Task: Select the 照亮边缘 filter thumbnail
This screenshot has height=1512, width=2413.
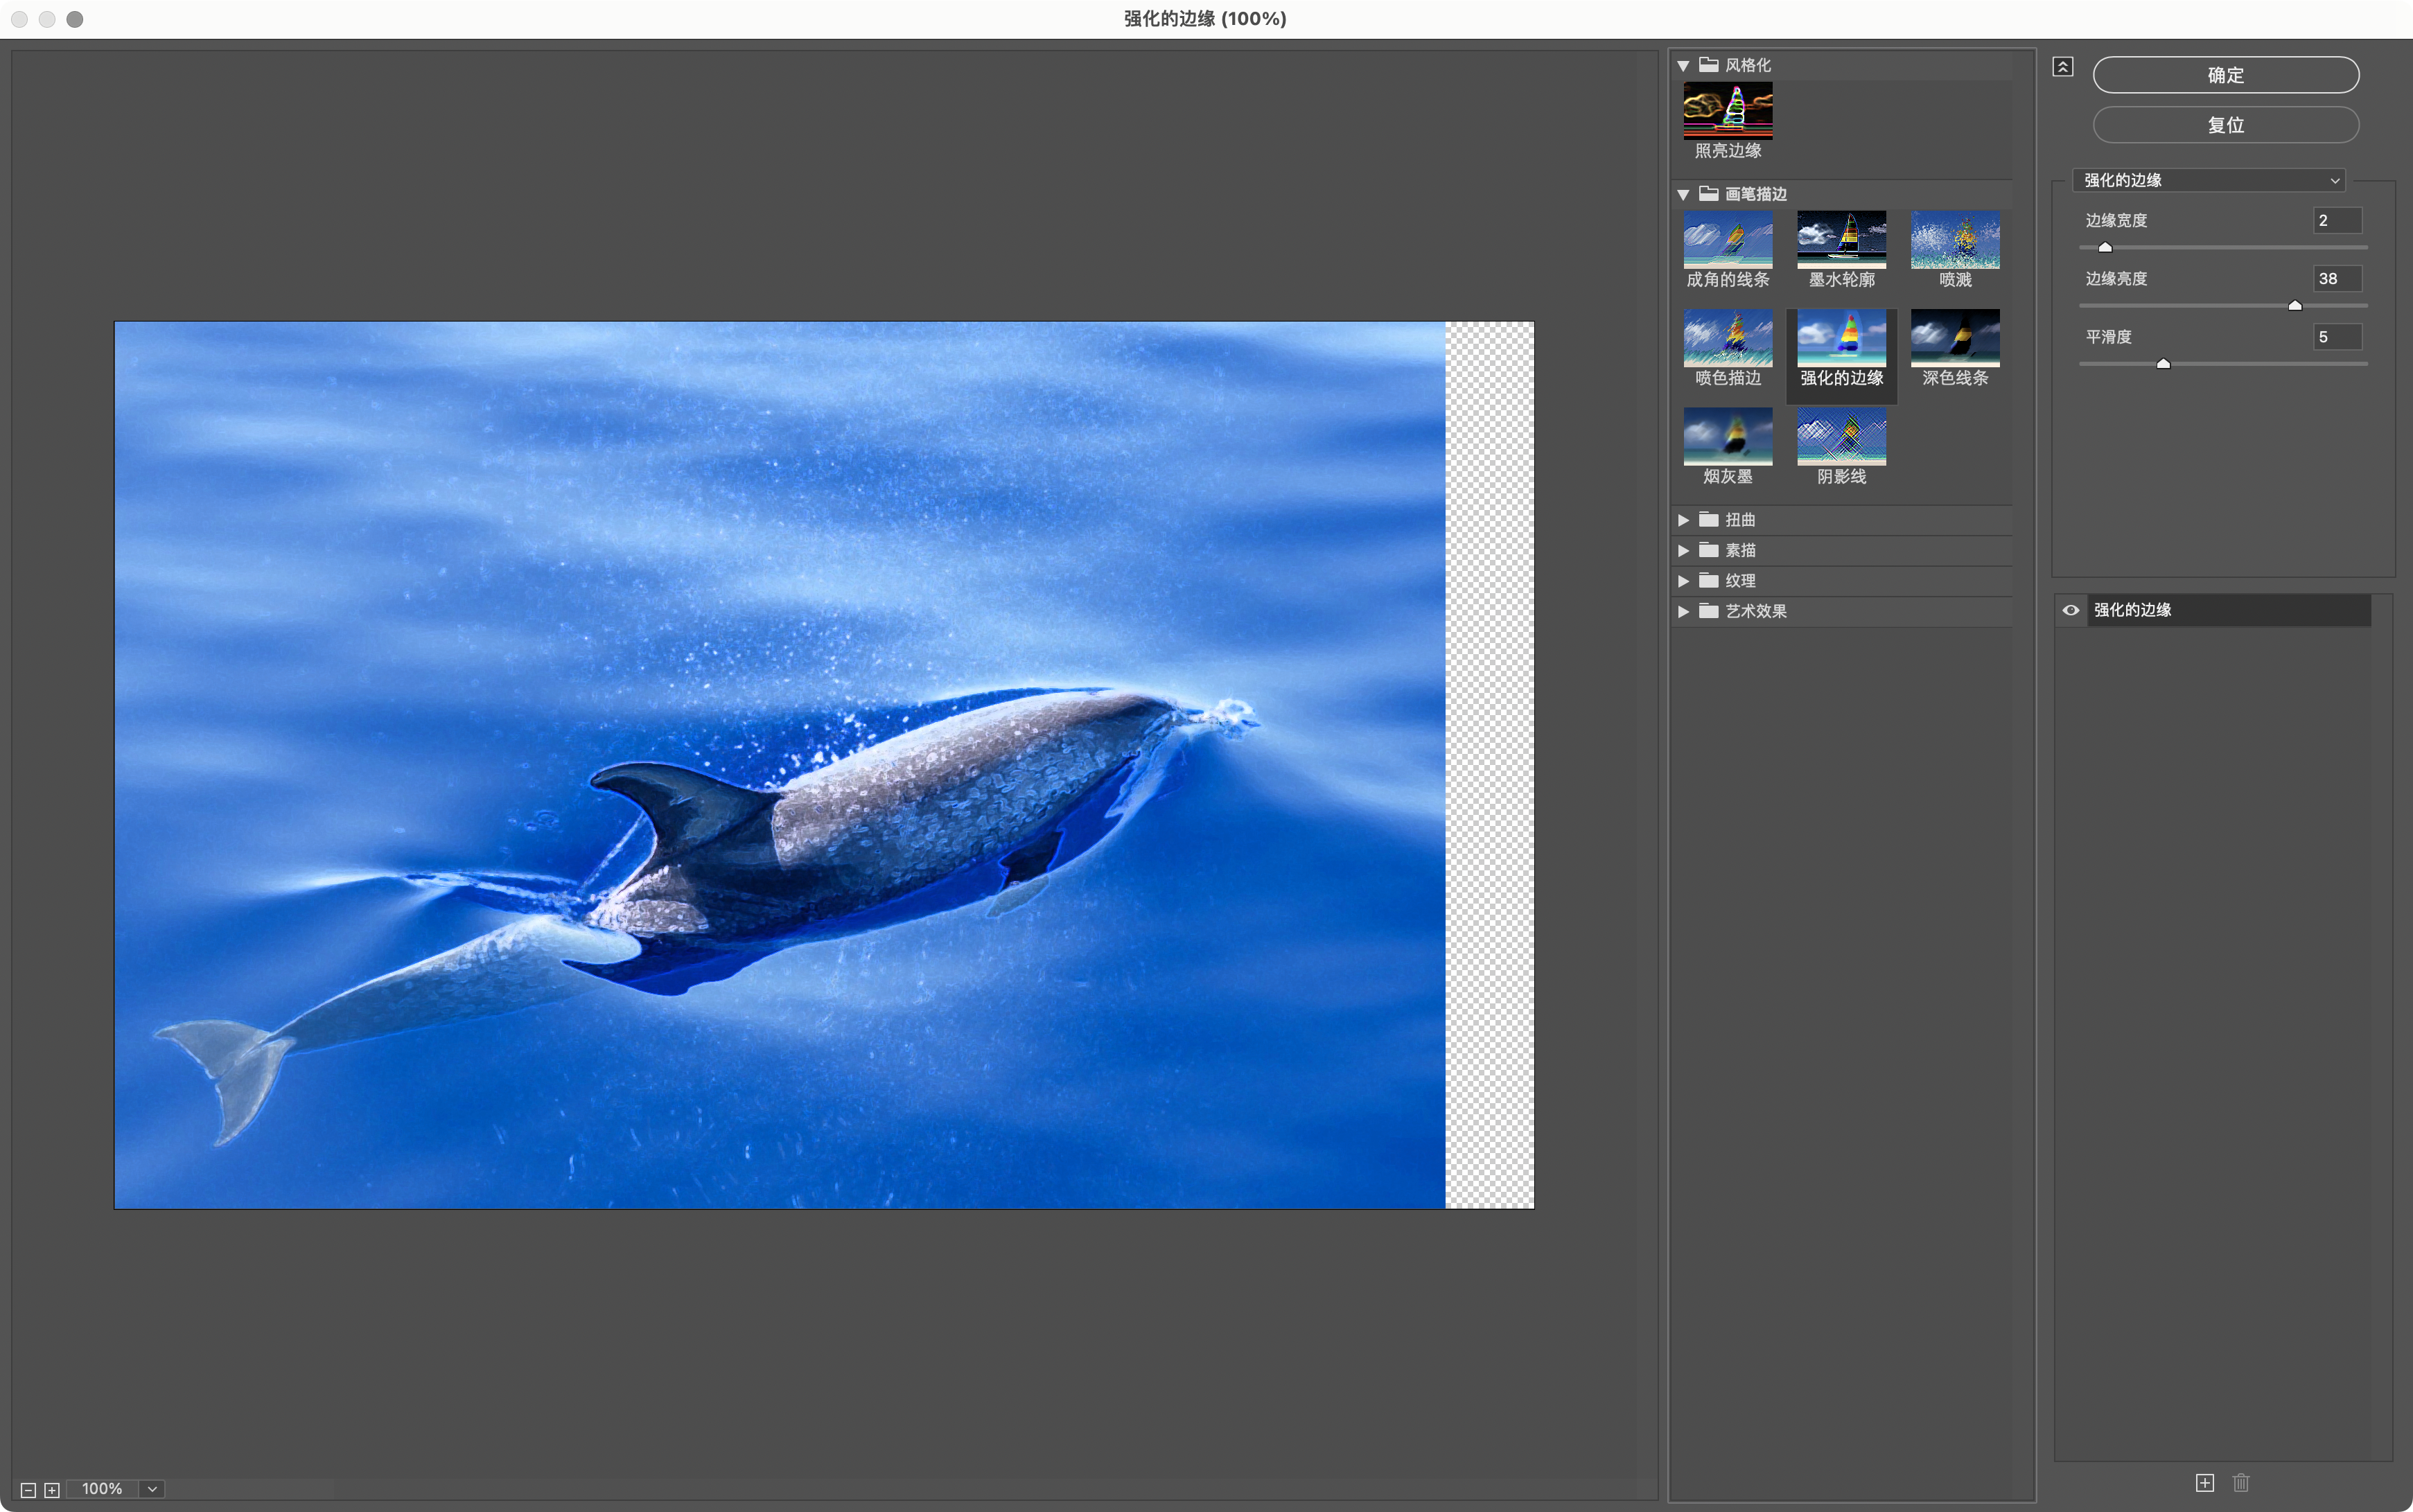Action: pyautogui.click(x=1727, y=111)
